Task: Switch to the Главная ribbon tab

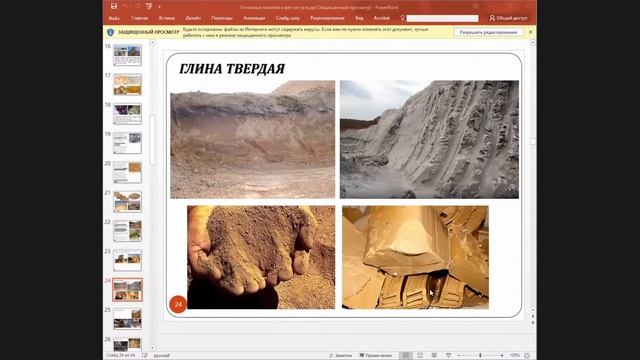Action: click(x=140, y=18)
